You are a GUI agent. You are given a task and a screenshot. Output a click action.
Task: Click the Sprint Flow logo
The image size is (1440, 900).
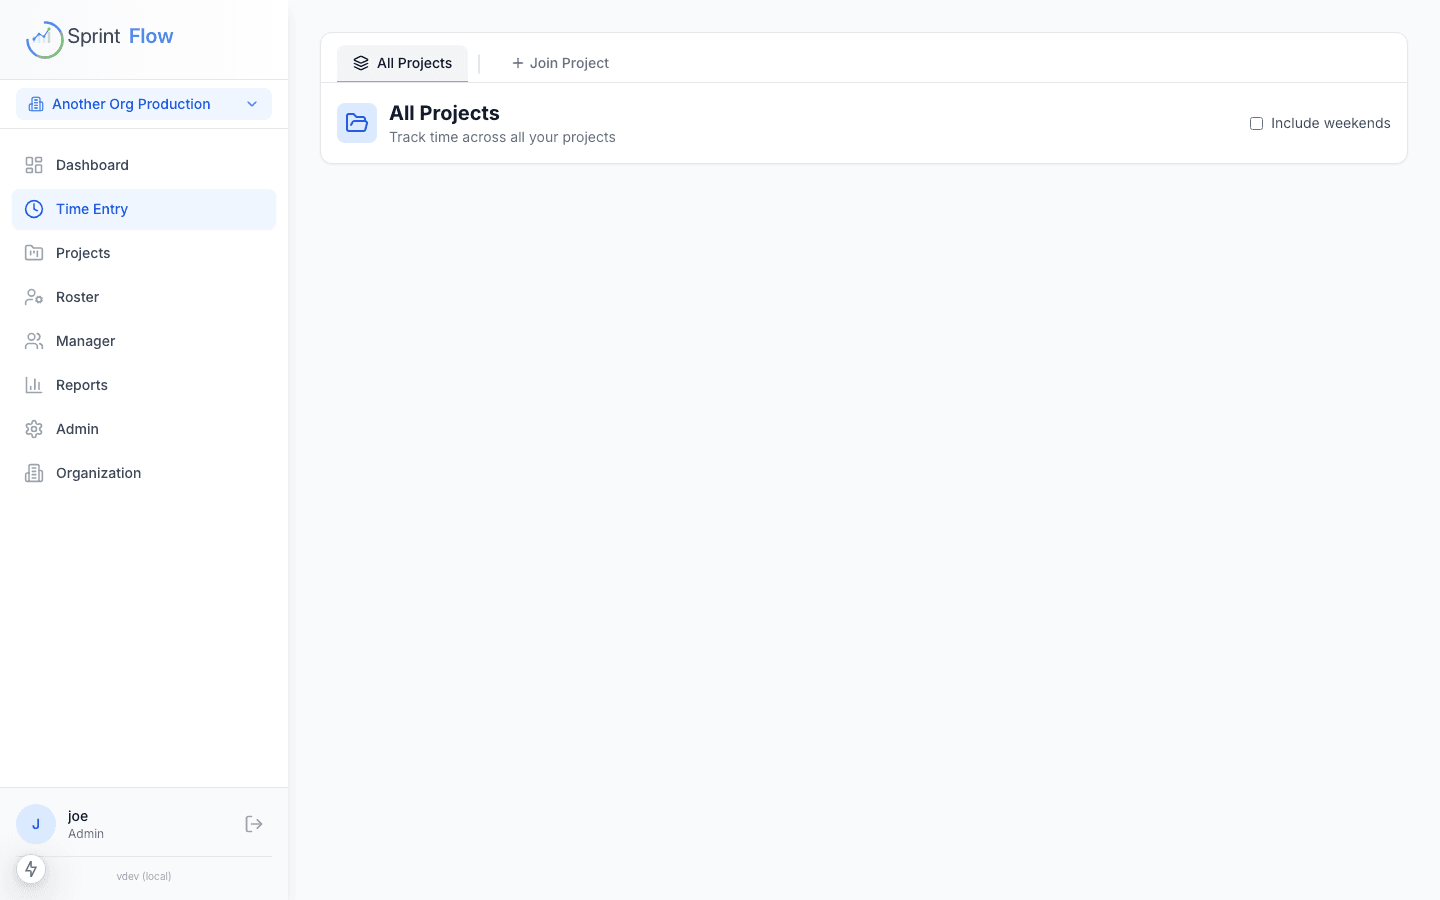pyautogui.click(x=99, y=37)
